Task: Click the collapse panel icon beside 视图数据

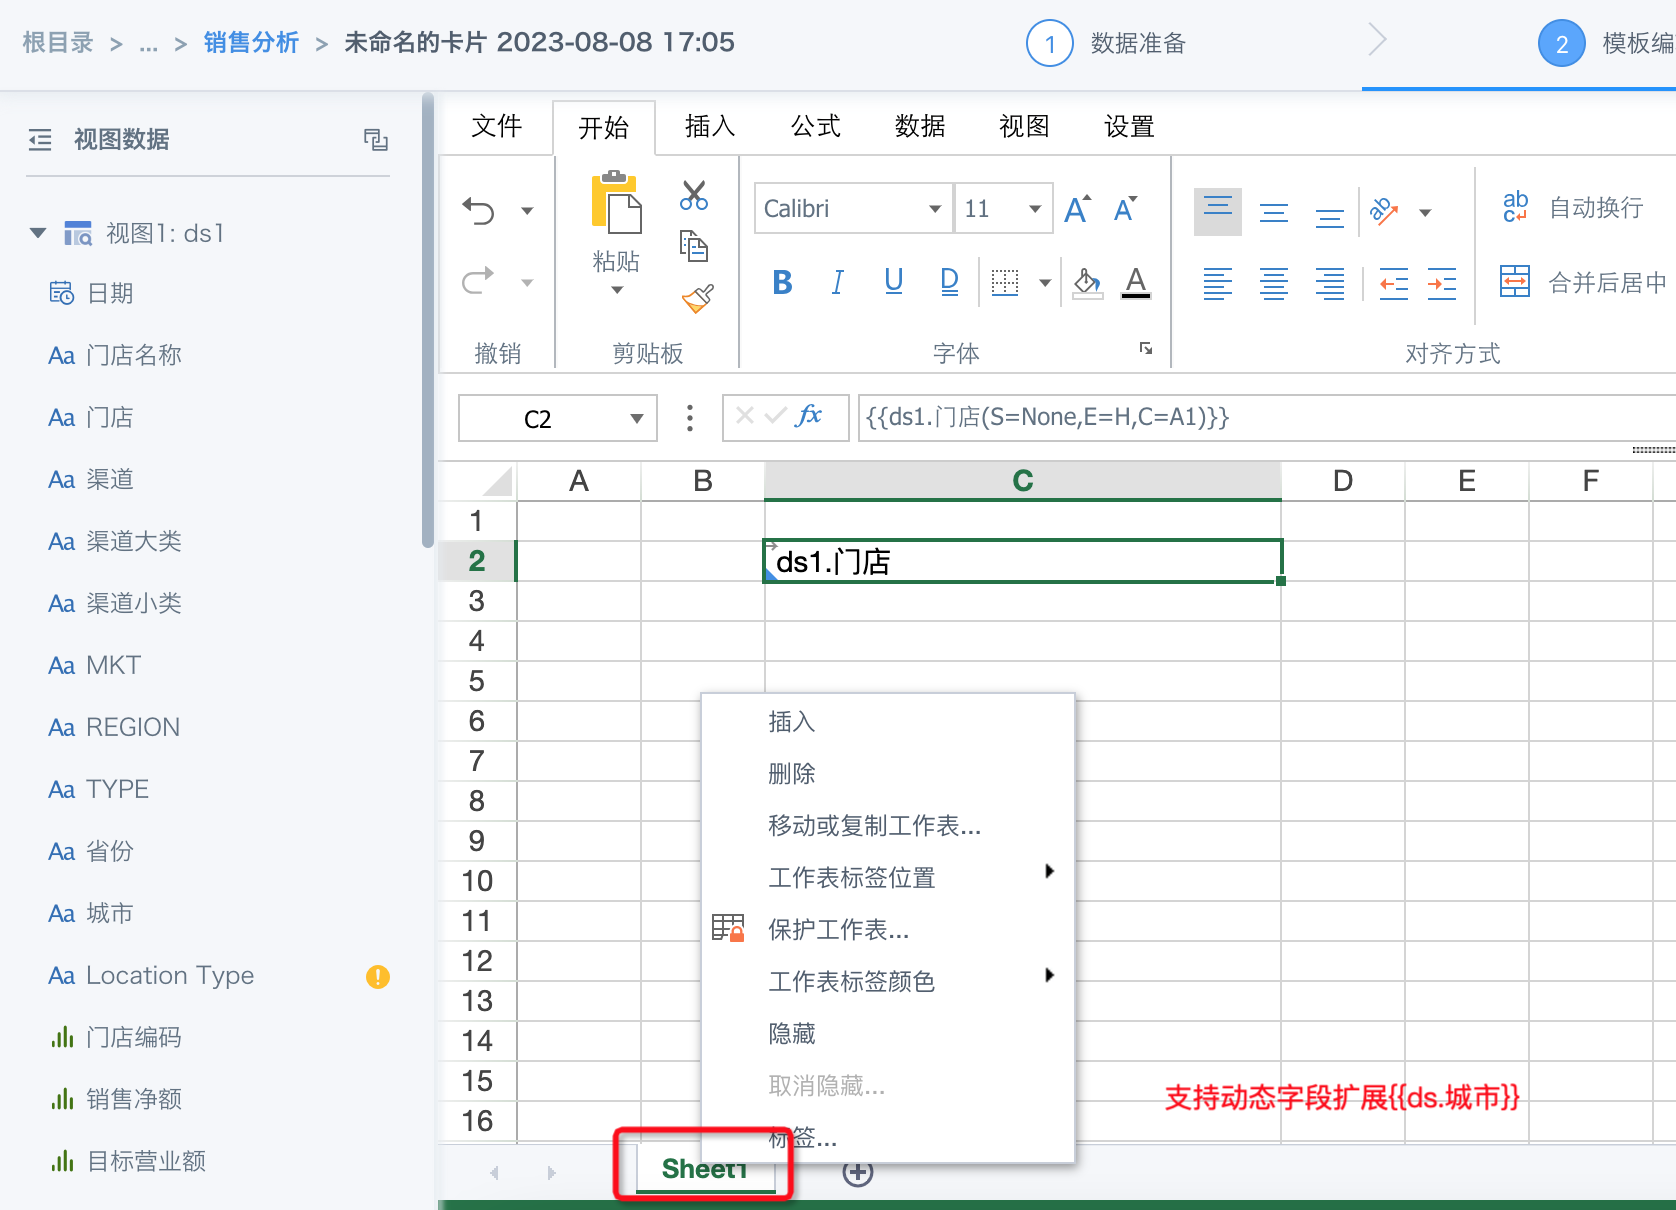Action: point(376,140)
